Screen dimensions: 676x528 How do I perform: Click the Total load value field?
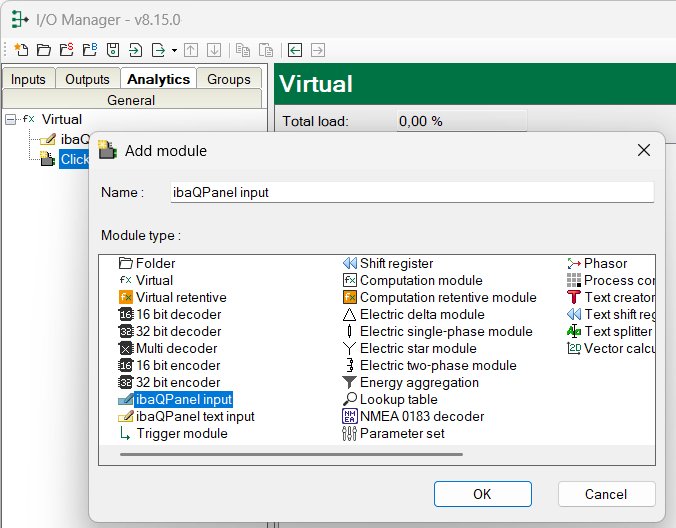(461, 121)
